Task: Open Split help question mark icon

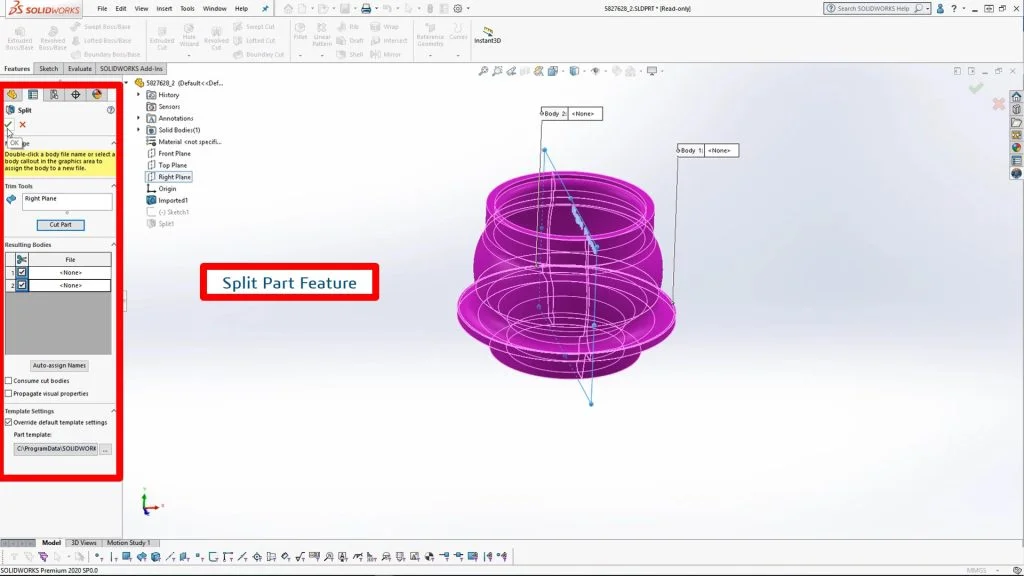Action: pyautogui.click(x=111, y=110)
